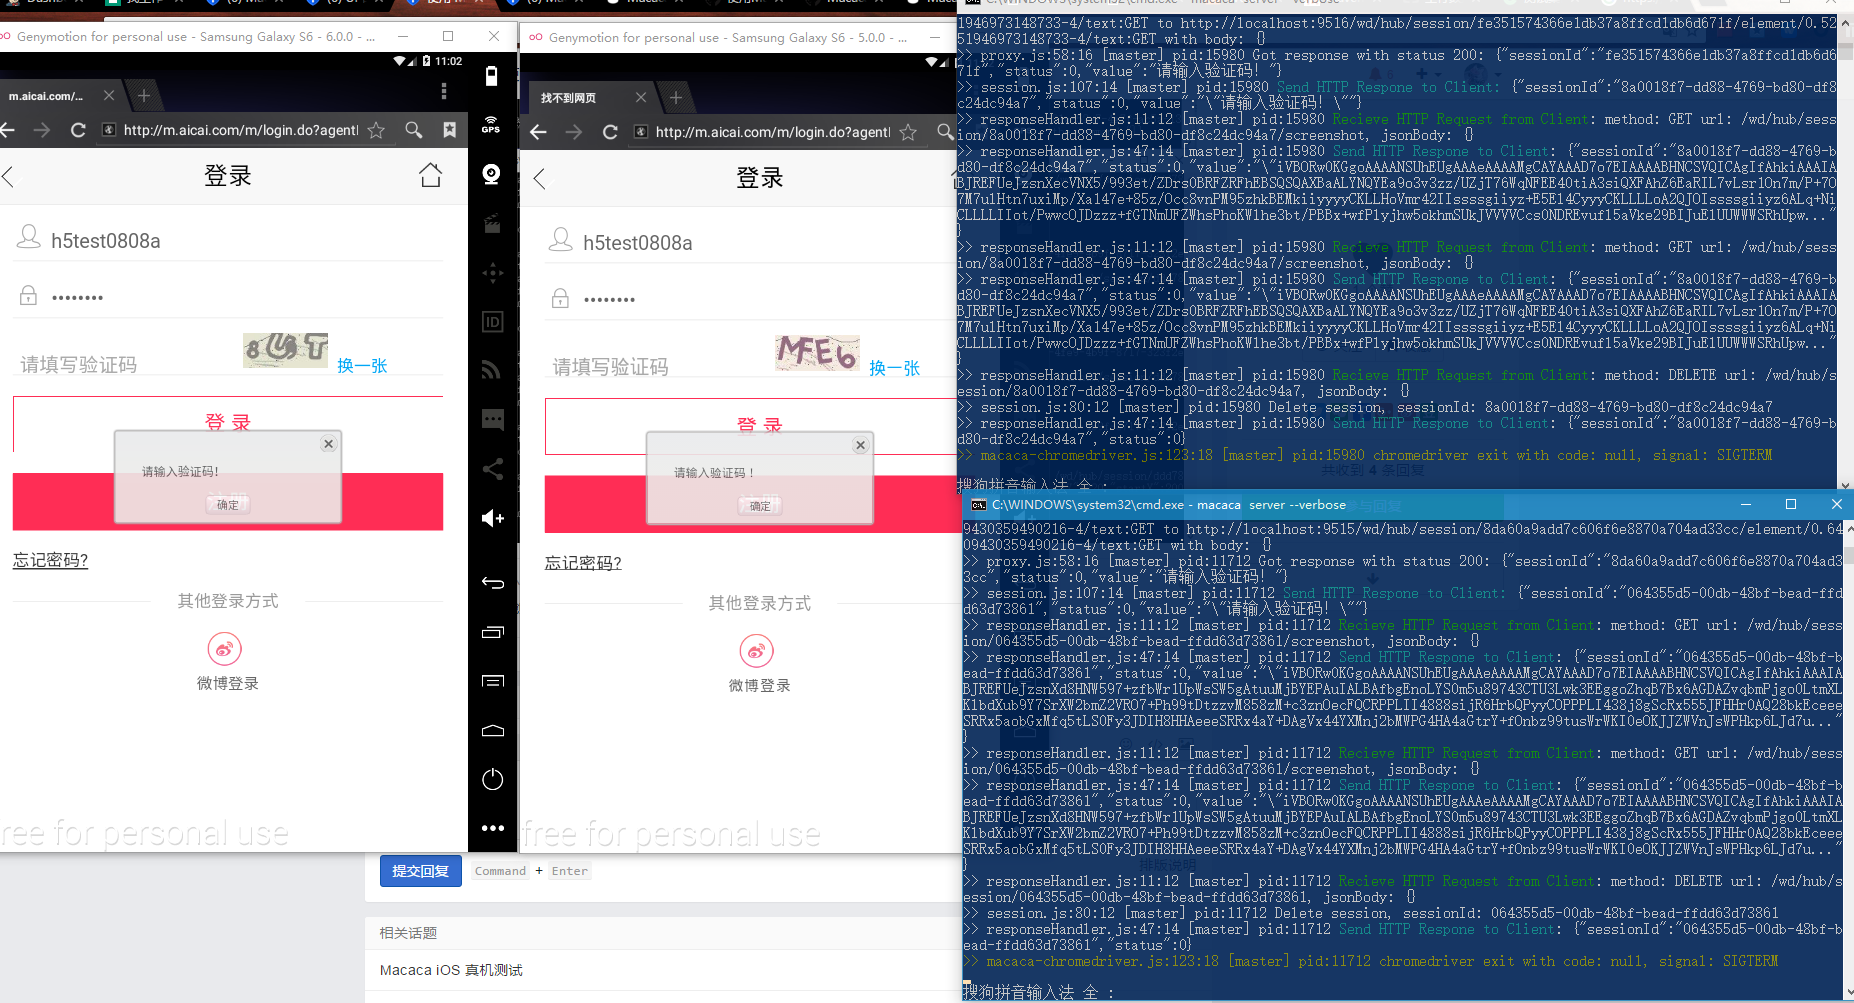Click Weibo login icon in right emulator
The height and width of the screenshot is (1003, 1854).
click(757, 651)
